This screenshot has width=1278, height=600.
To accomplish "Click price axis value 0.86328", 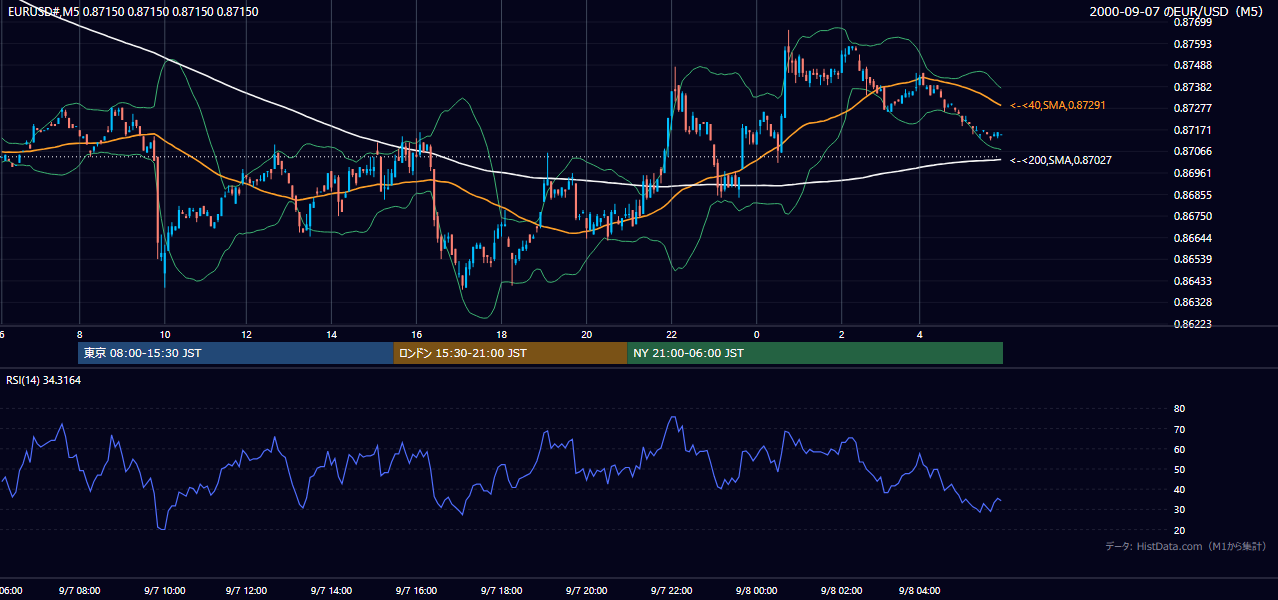I will [x=1192, y=302].
